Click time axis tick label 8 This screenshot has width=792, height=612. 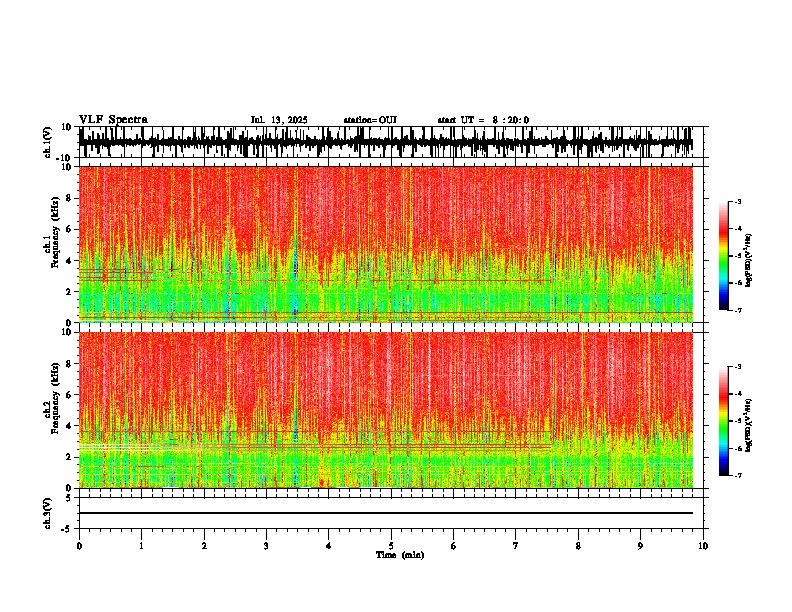coord(578,546)
